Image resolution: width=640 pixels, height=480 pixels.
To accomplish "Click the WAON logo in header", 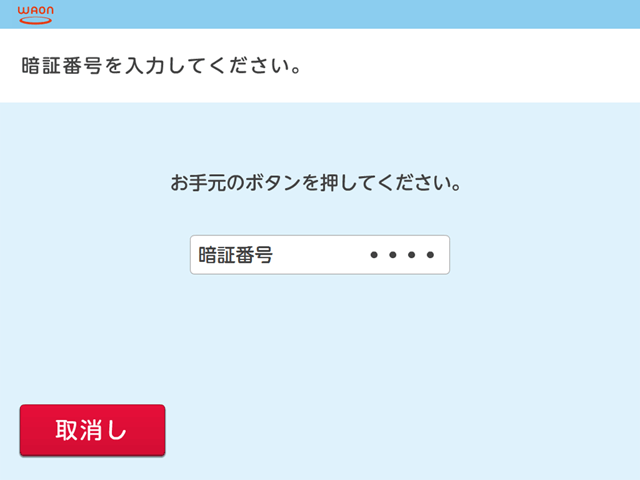I will pos(36,15).
